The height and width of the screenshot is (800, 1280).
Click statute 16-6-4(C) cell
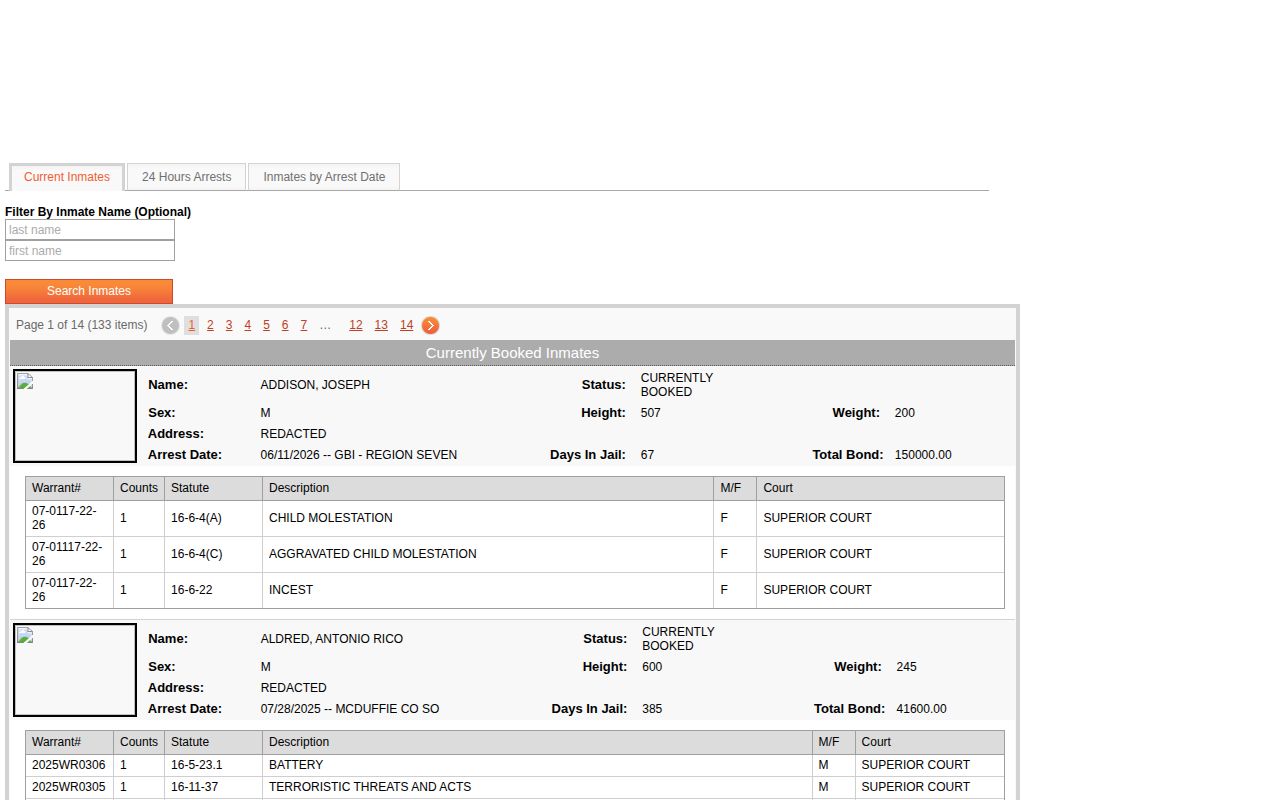click(214, 554)
